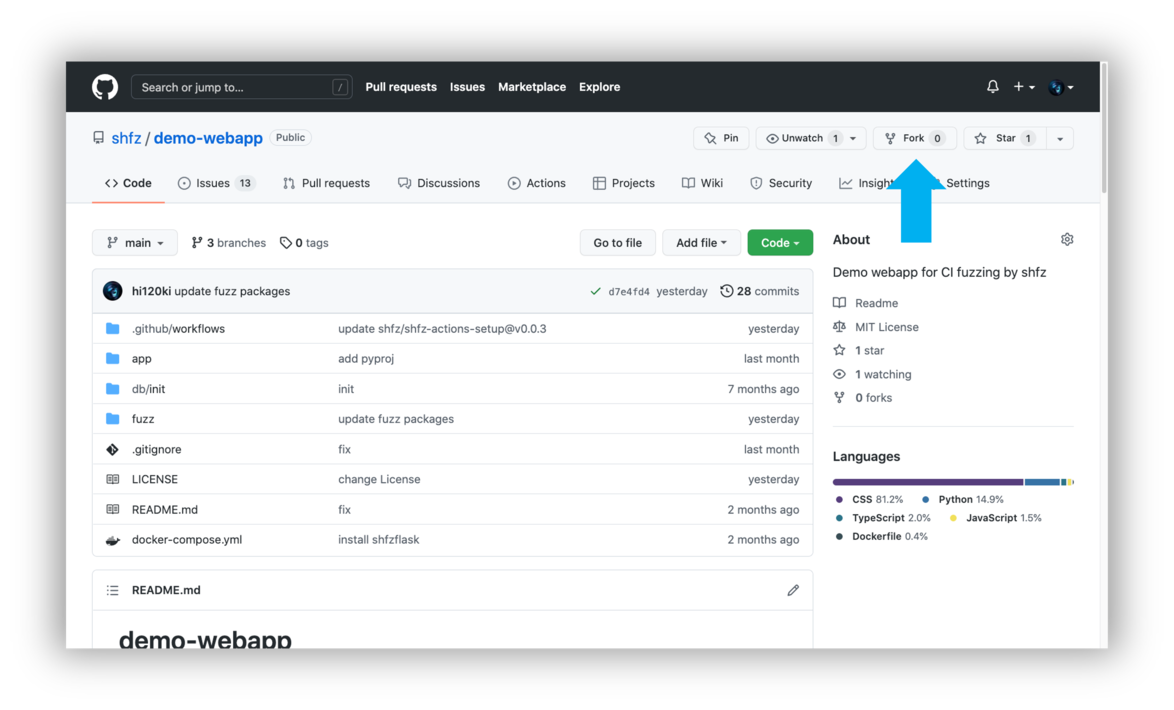Open commit d7e4fd4

click(629, 291)
